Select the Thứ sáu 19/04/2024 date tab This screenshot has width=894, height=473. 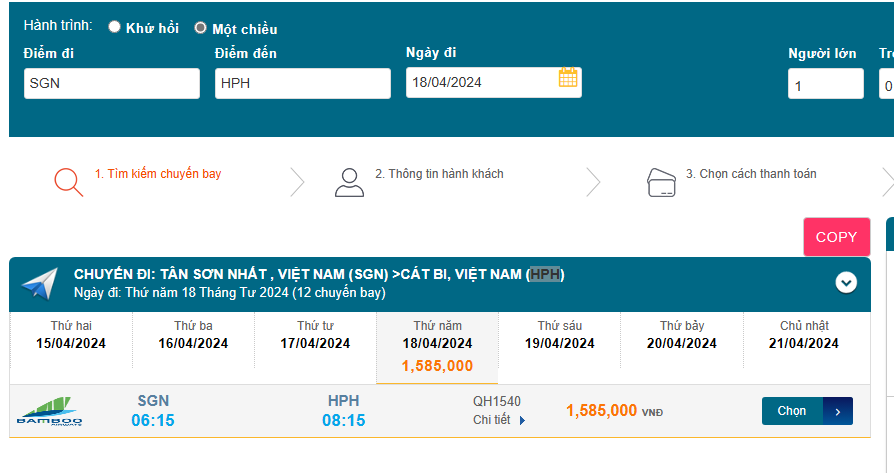tap(560, 335)
